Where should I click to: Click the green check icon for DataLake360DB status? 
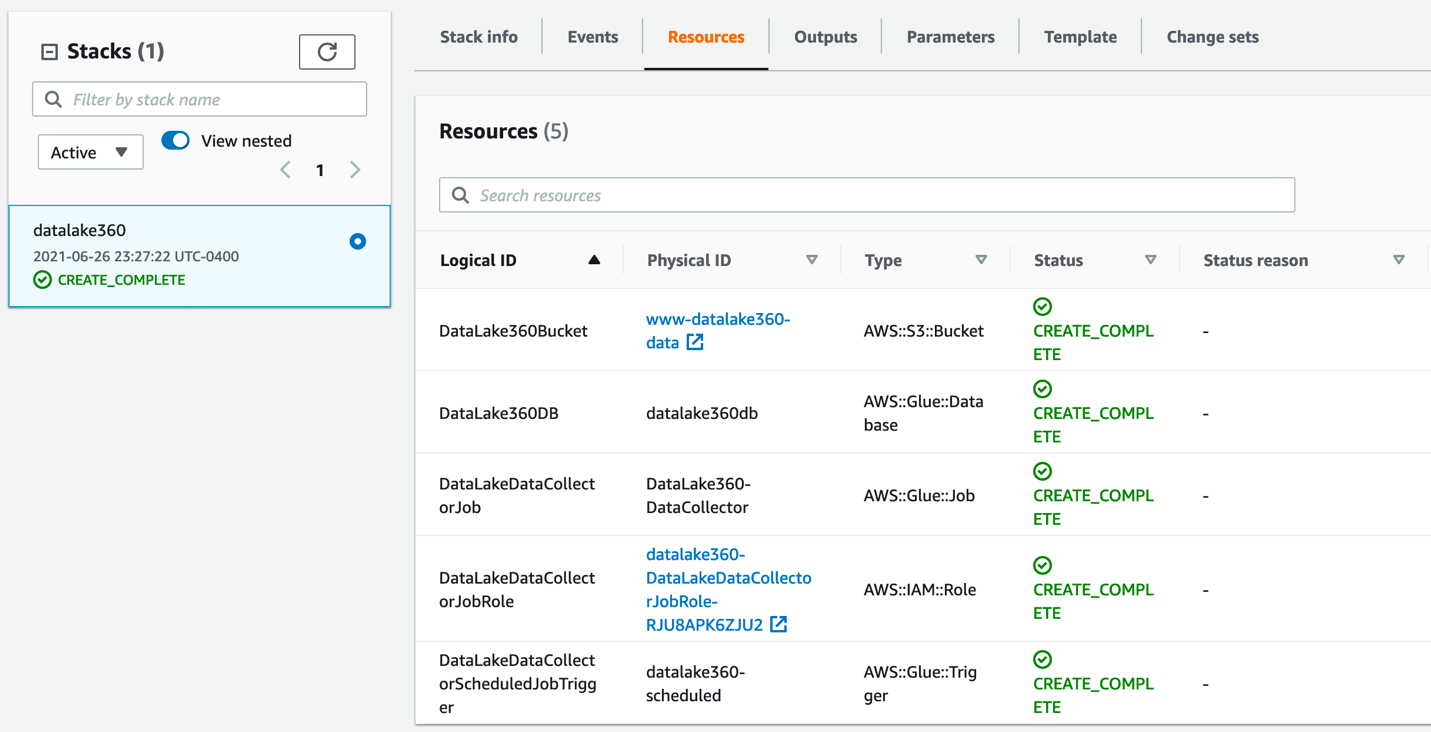coord(1042,389)
